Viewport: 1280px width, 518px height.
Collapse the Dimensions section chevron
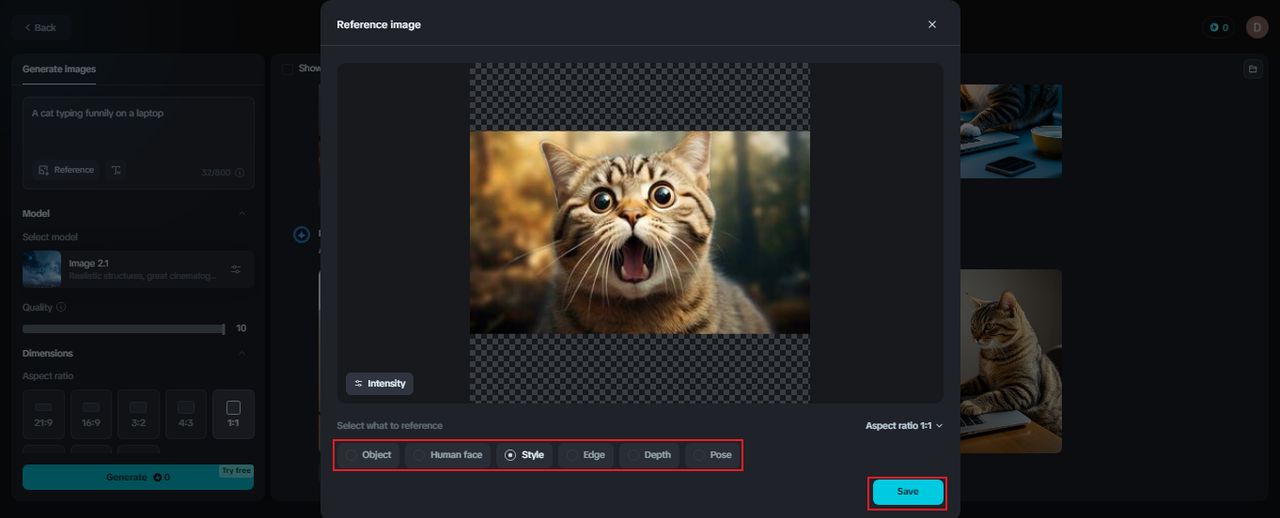pos(241,353)
